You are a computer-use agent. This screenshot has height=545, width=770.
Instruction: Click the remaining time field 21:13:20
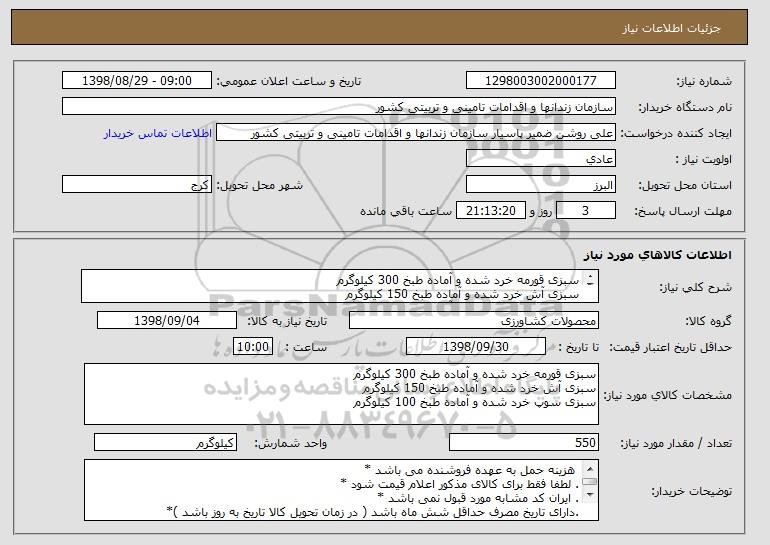[491, 211]
